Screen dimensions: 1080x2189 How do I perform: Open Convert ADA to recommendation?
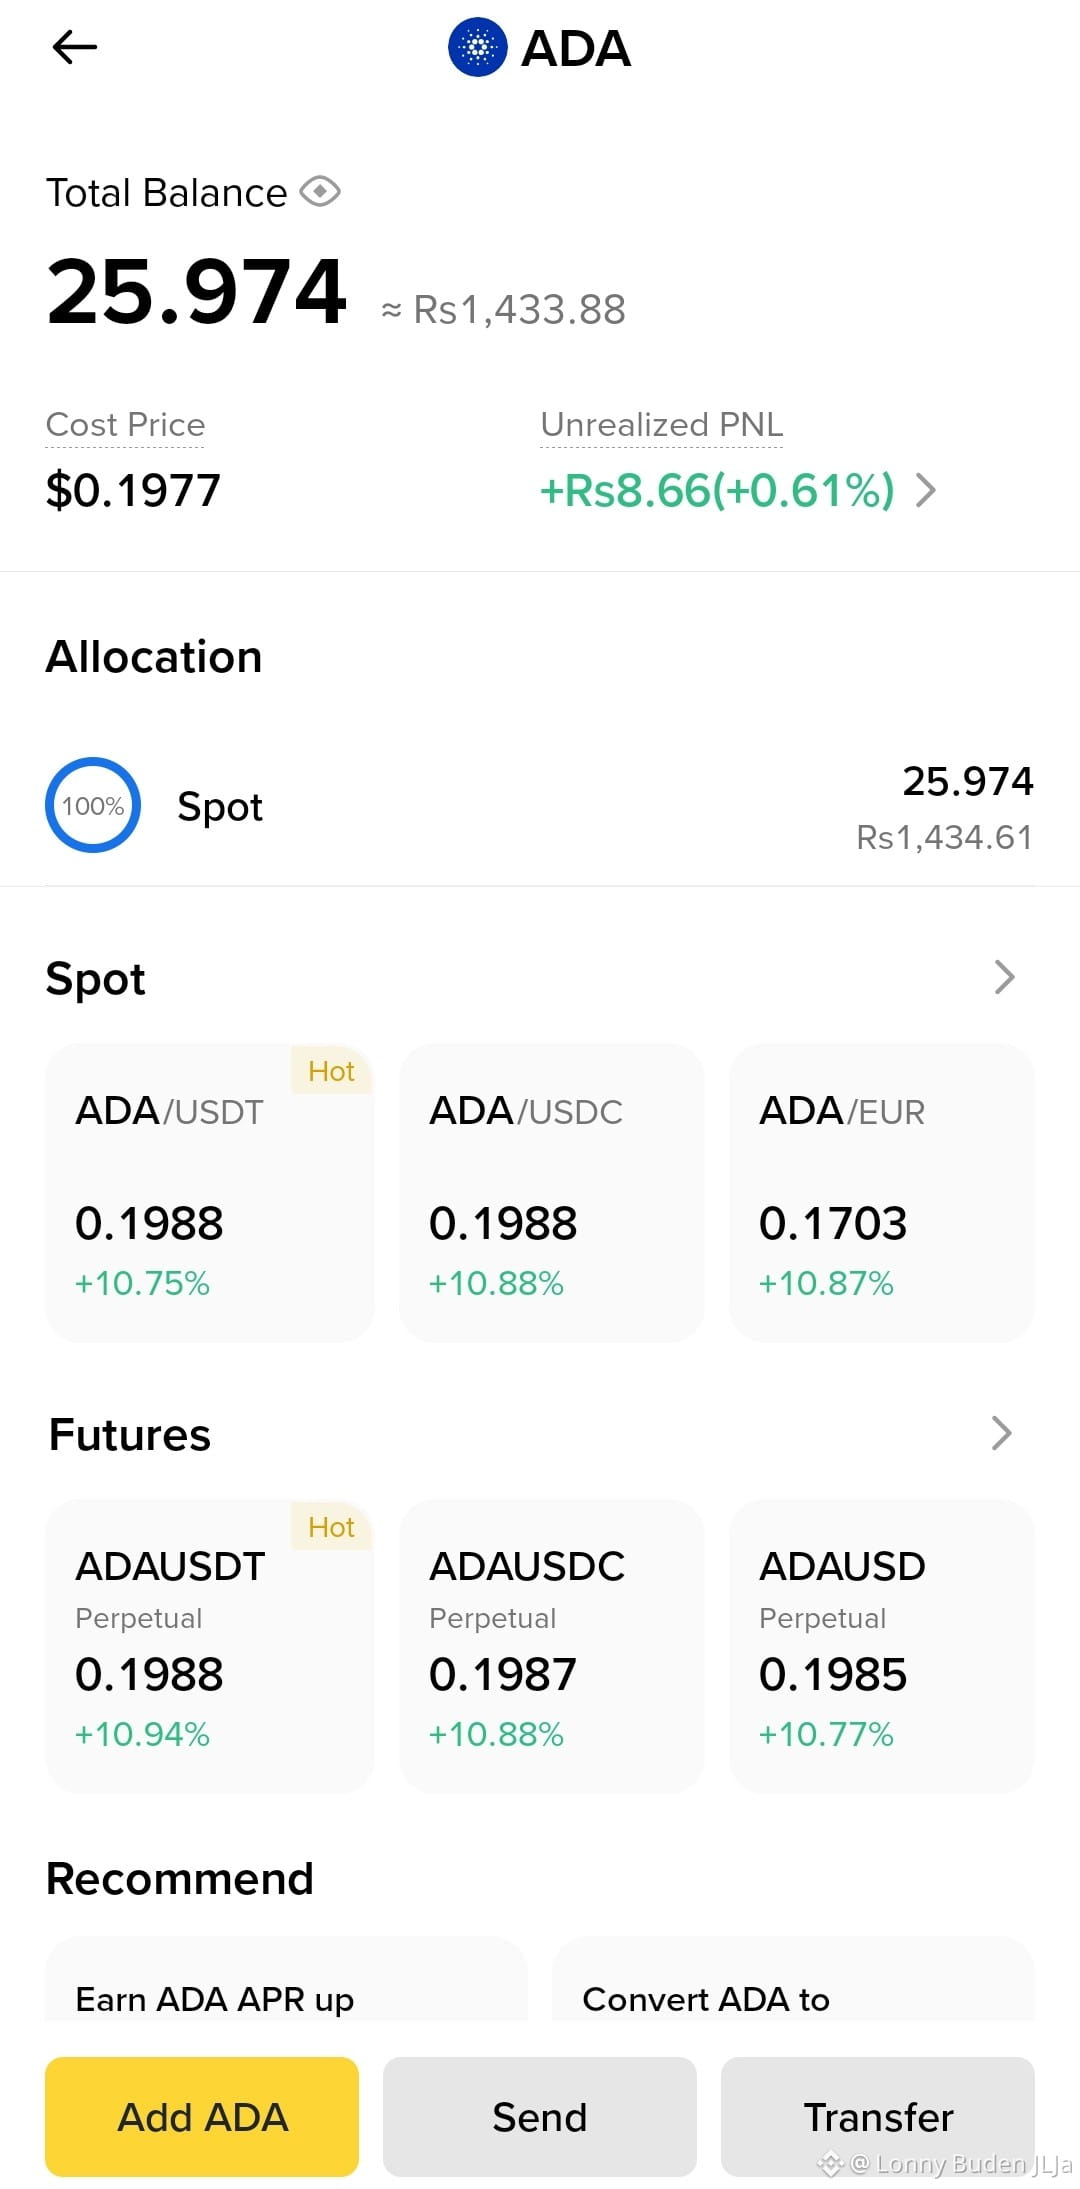click(793, 1980)
